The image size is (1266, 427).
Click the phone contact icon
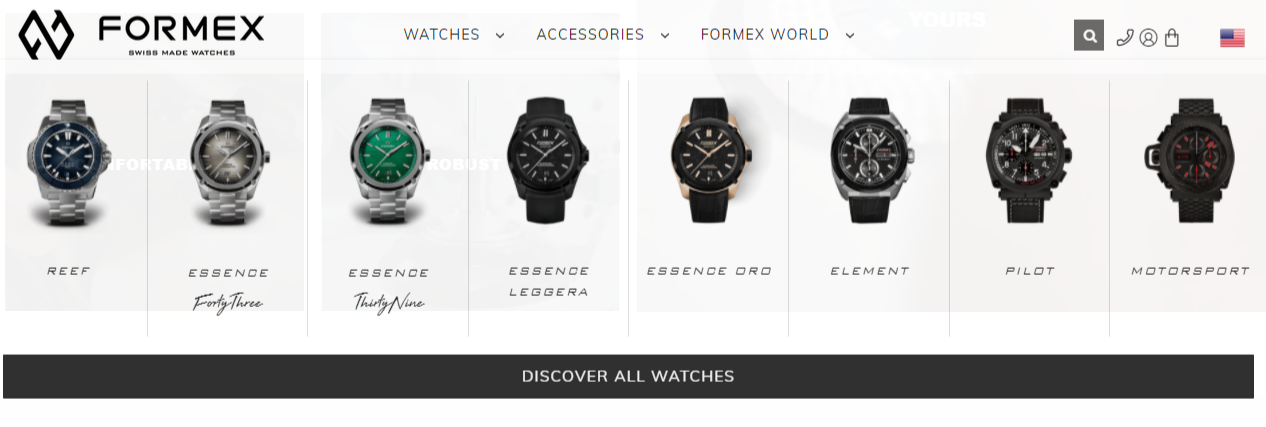point(1125,37)
